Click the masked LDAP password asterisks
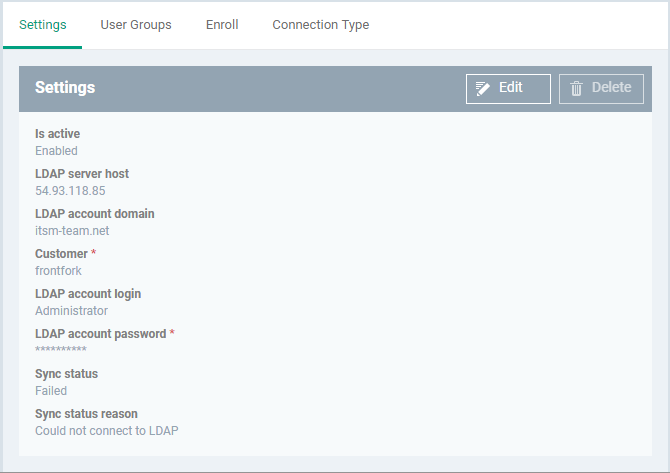 click(x=61, y=349)
